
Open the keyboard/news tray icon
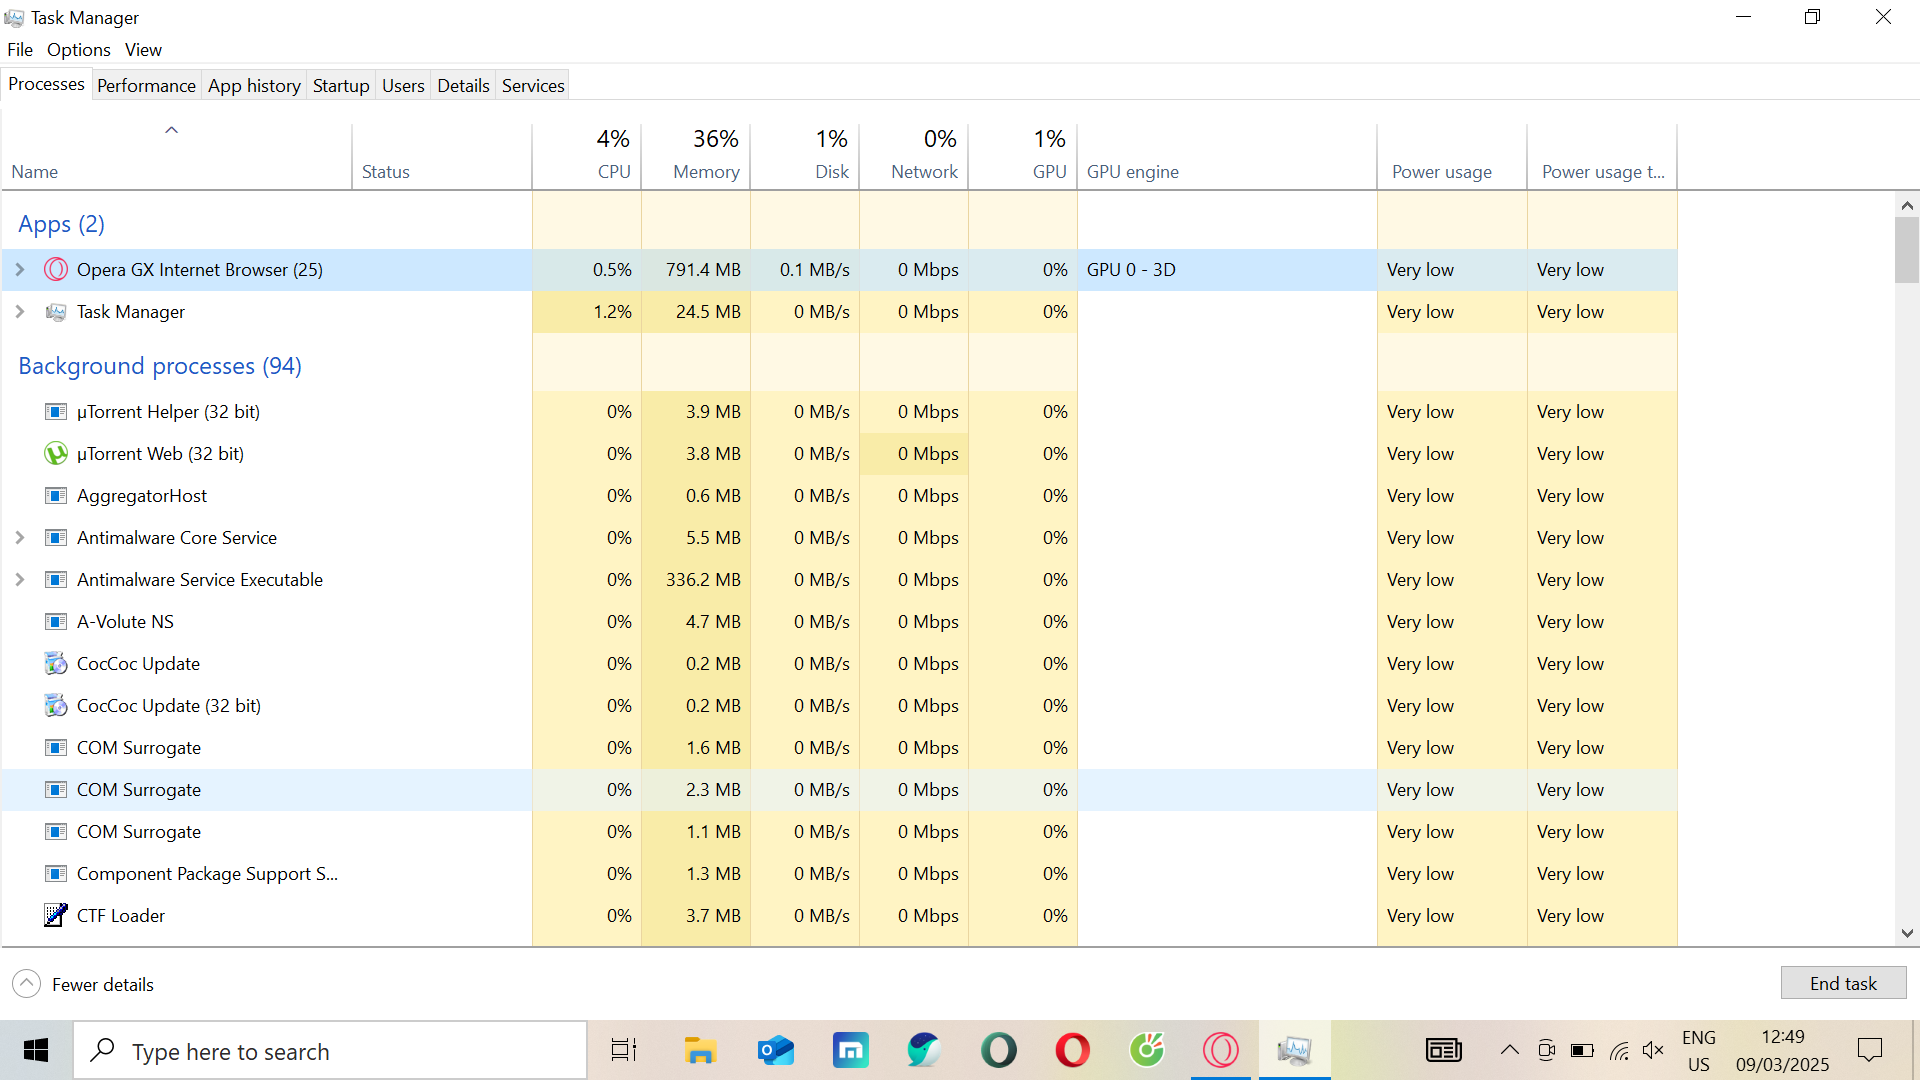[x=1444, y=1051]
